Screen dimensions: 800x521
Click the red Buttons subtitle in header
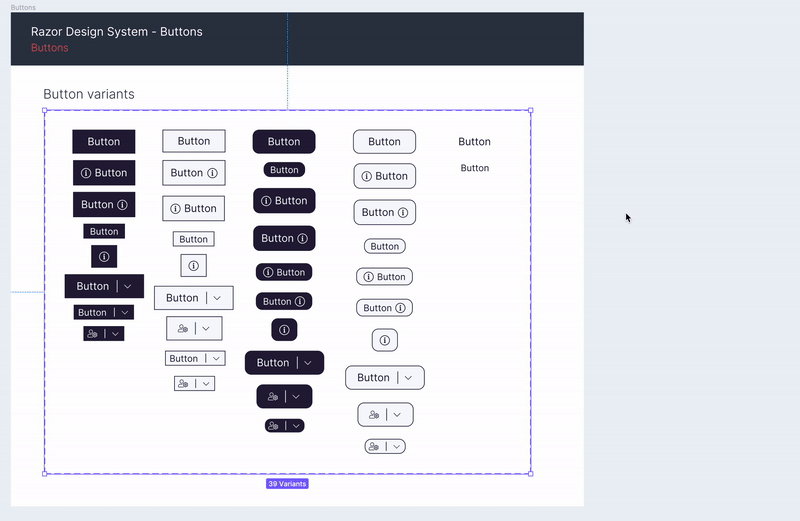point(50,48)
